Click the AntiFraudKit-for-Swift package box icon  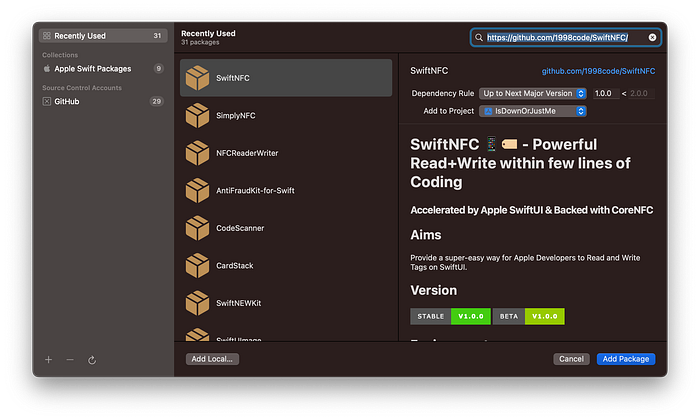197,190
